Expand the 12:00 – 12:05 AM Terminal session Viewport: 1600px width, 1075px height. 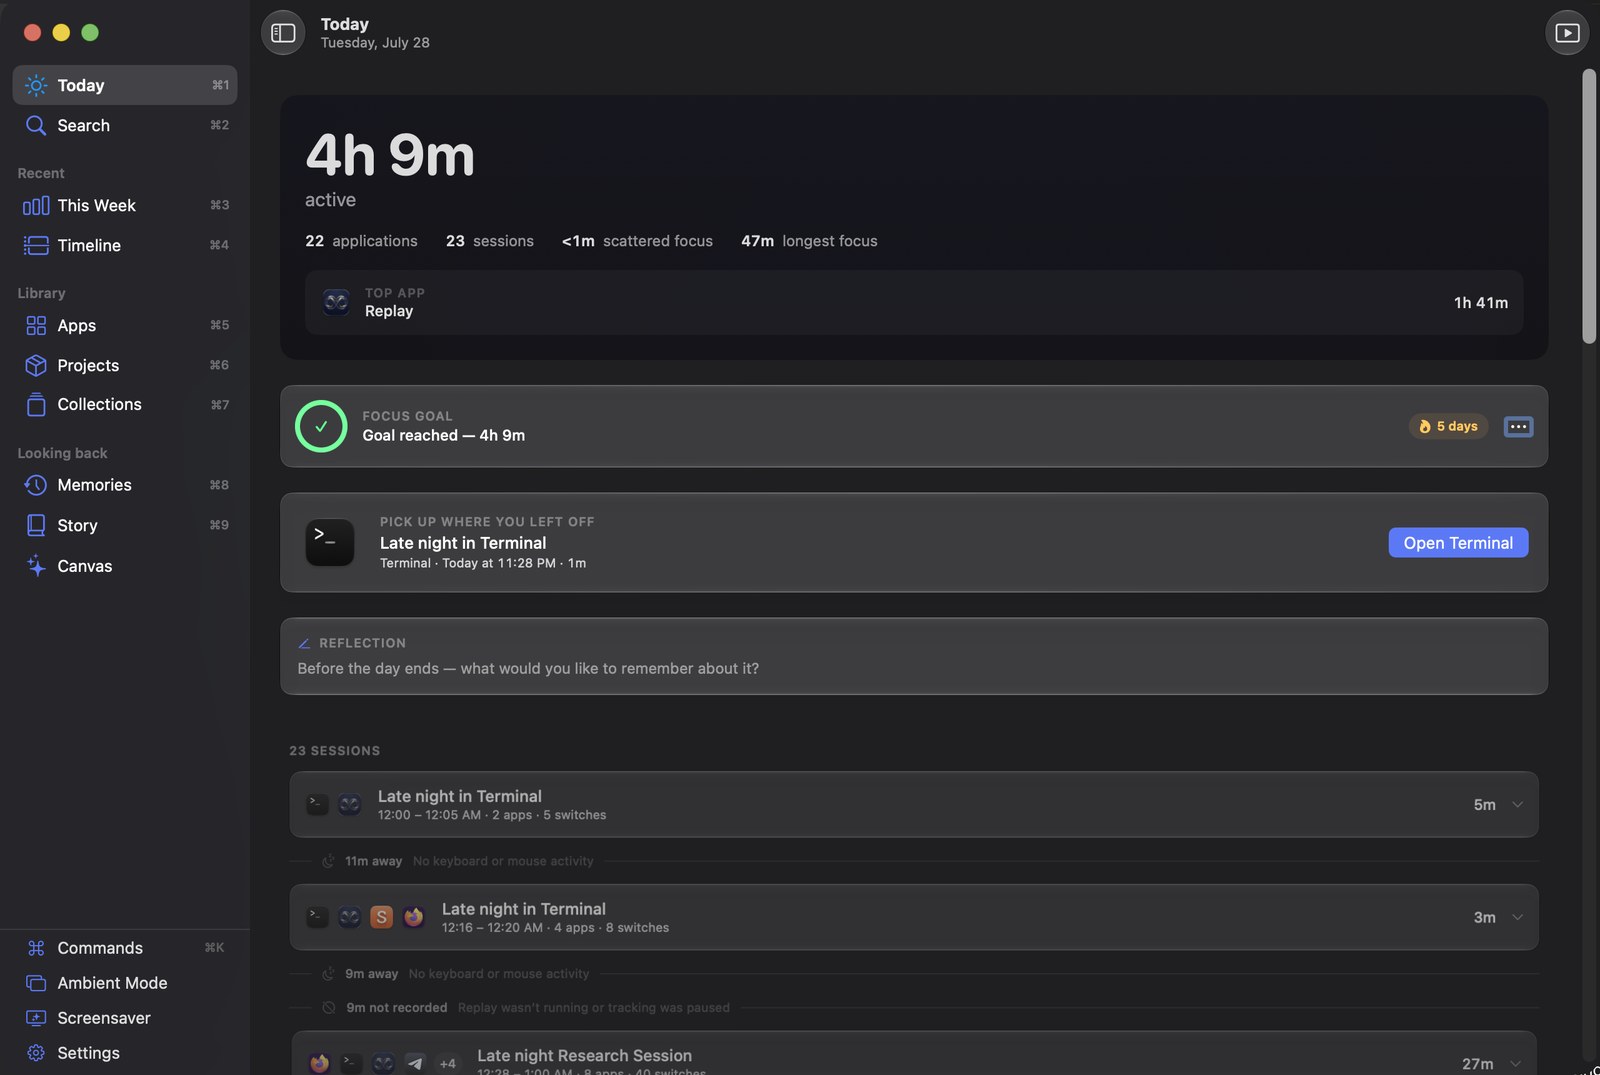point(1517,804)
